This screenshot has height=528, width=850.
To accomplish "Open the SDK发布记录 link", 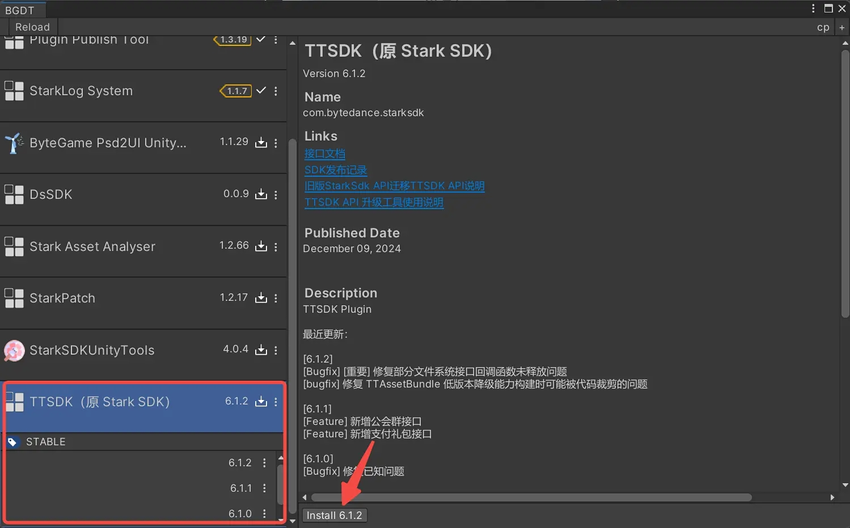I will [335, 170].
